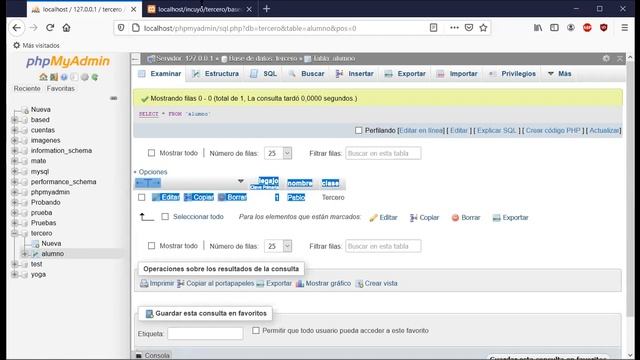This screenshot has width=640, height=360.
Task: Click the Etiqueta input field
Action: (x=205, y=333)
